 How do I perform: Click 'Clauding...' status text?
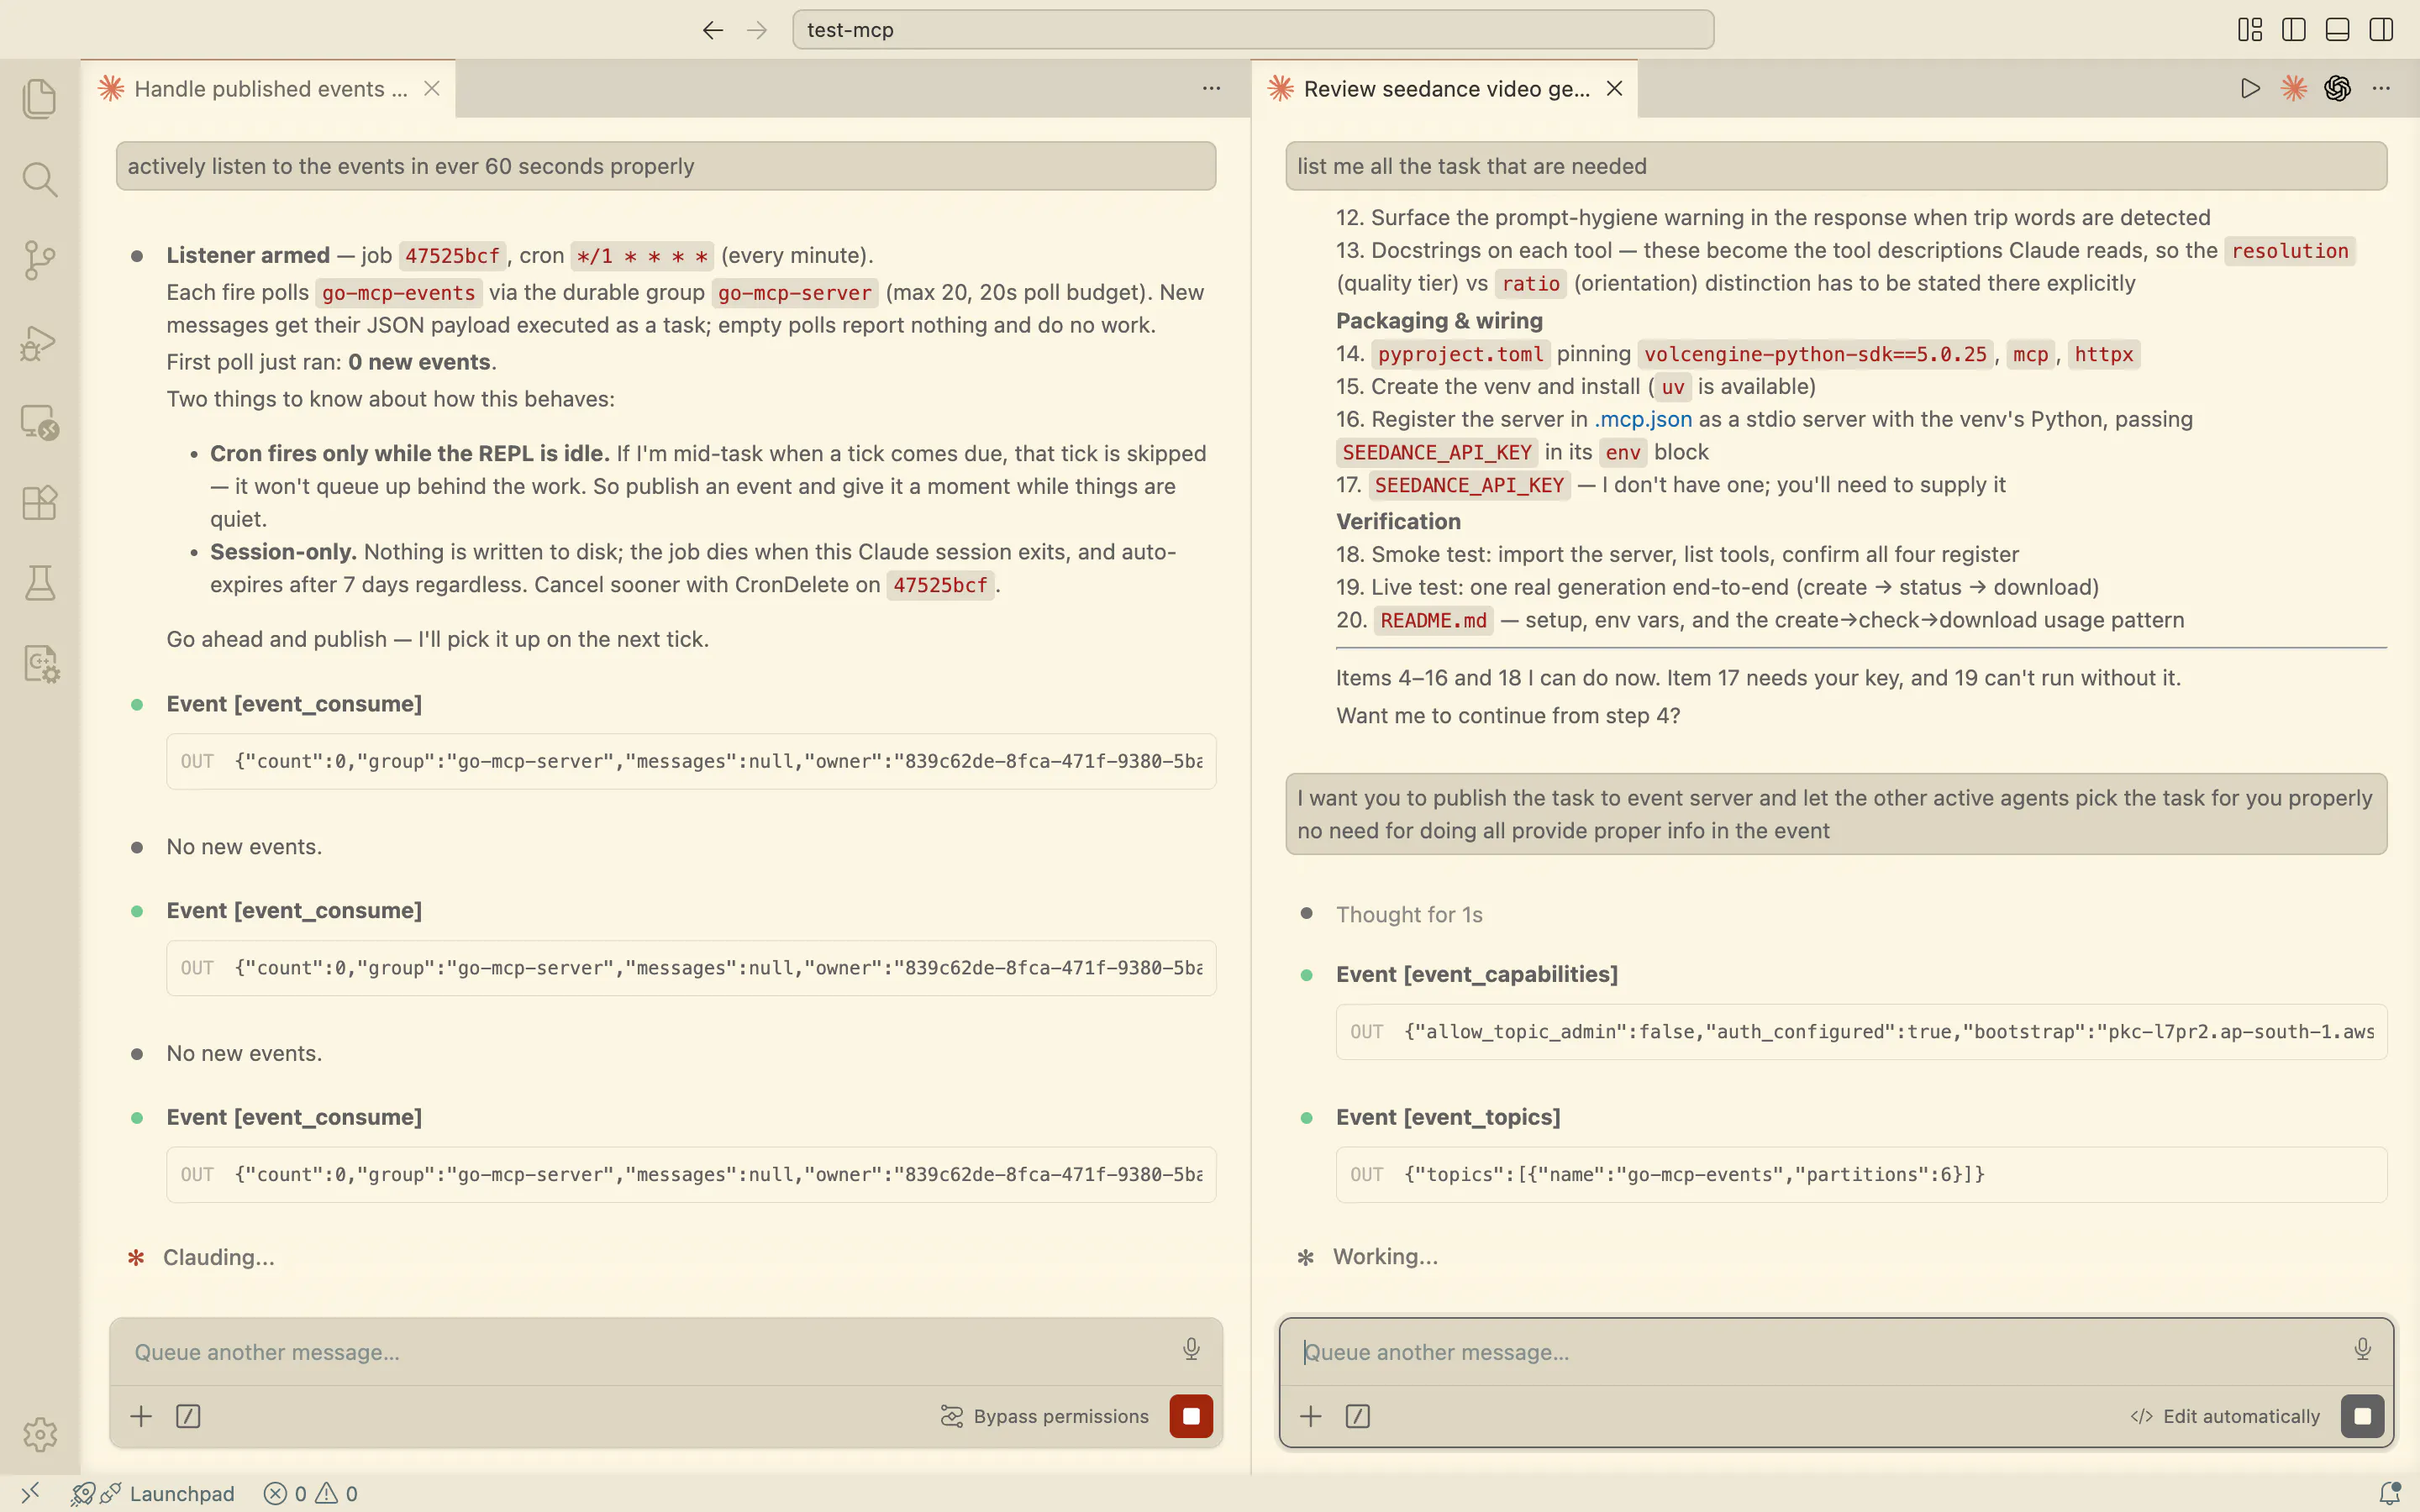coord(218,1257)
